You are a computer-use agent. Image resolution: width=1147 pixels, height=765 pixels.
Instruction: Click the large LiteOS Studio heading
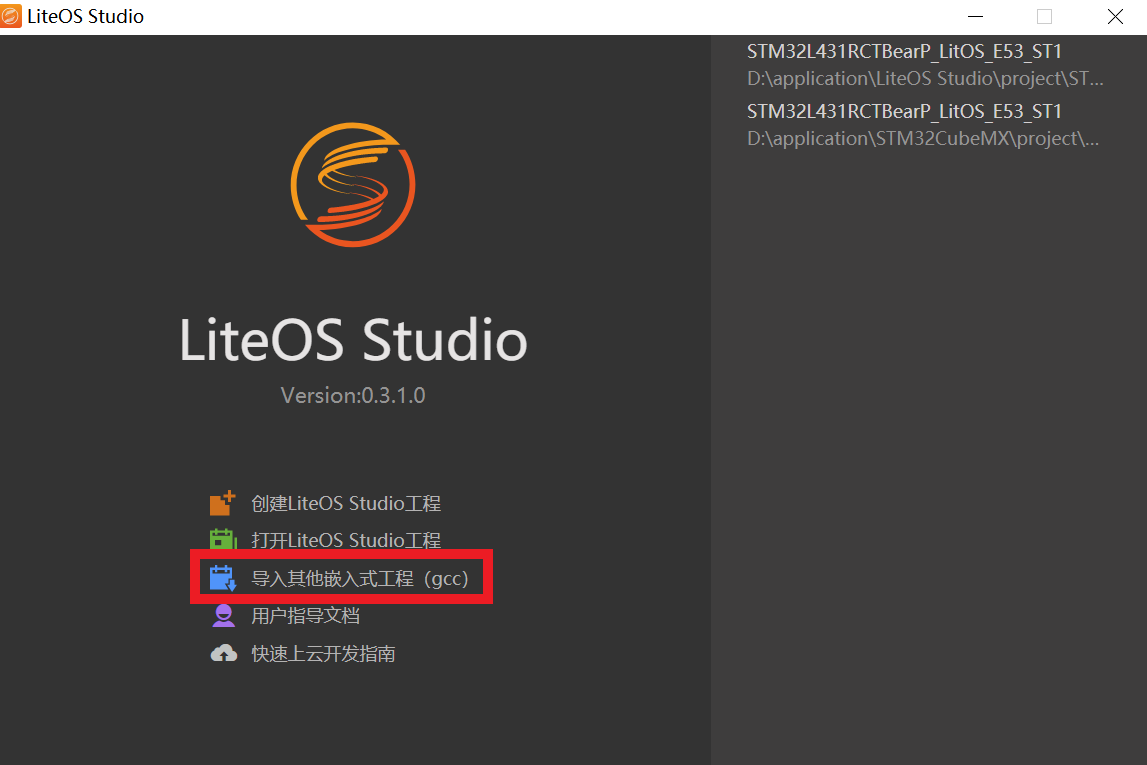353,340
